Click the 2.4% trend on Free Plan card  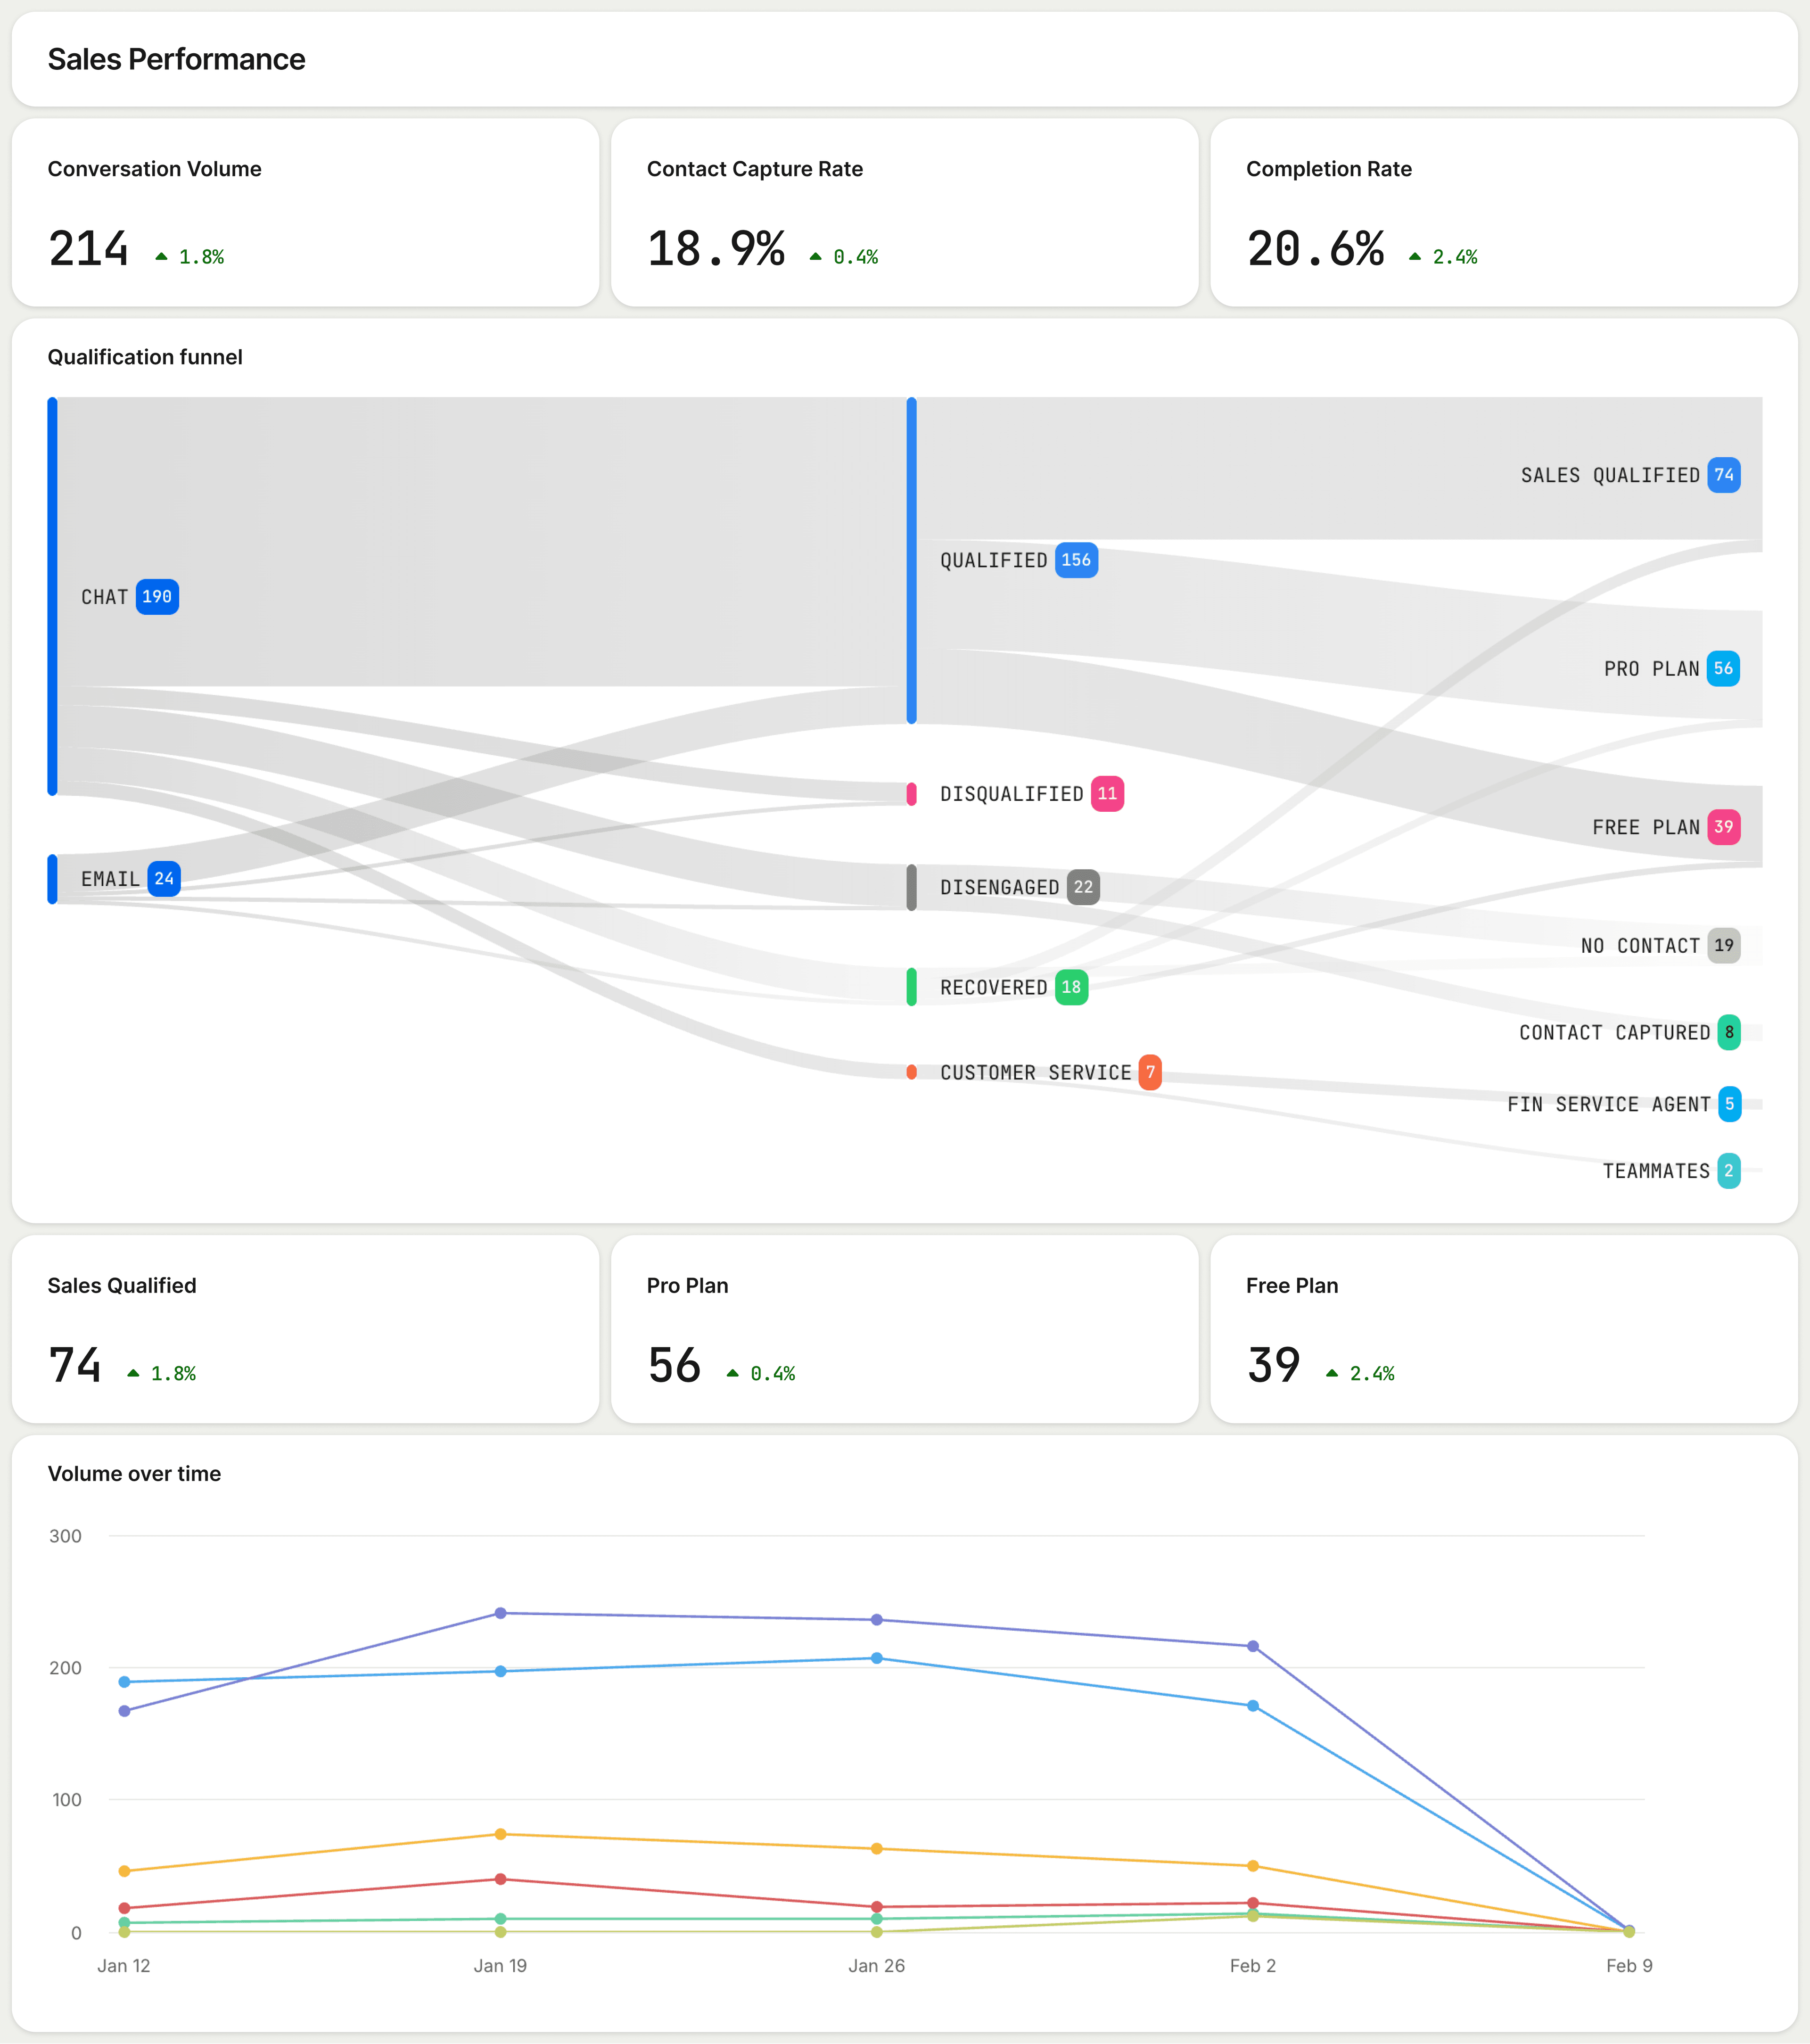pyautogui.click(x=1360, y=1373)
